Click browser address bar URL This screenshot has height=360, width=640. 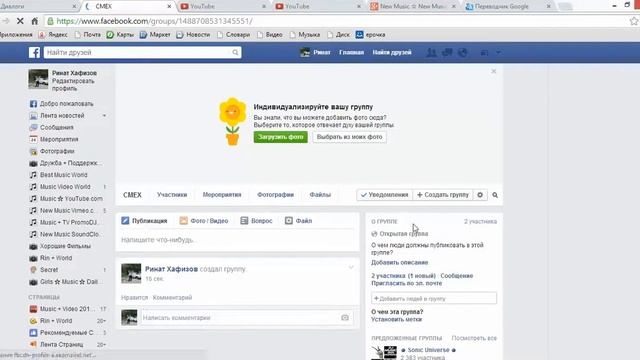tap(154, 21)
